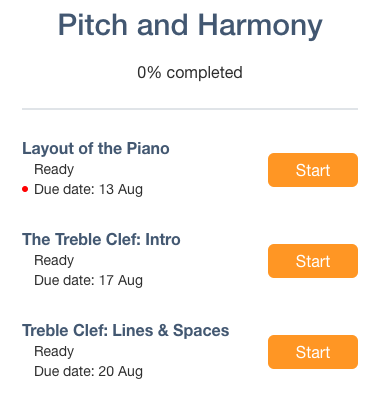Click Ready status under Lines & Spaces
This screenshot has width=381, height=395.
pyautogui.click(x=54, y=352)
